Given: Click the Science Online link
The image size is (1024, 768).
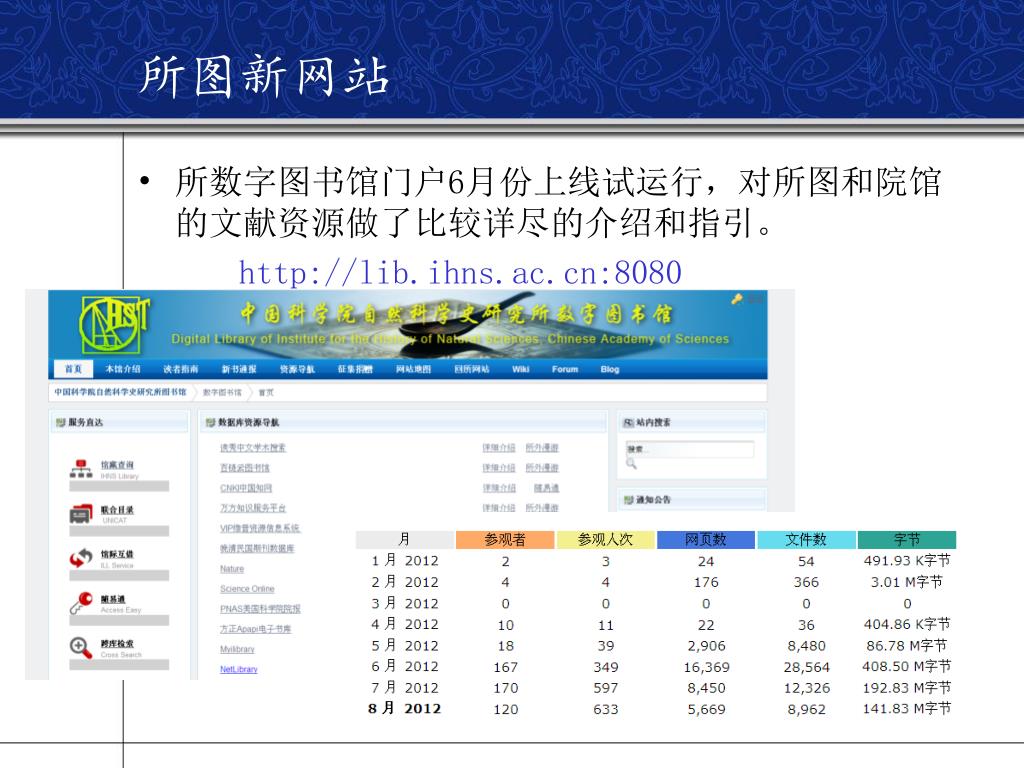Looking at the screenshot, I should coord(247,588).
